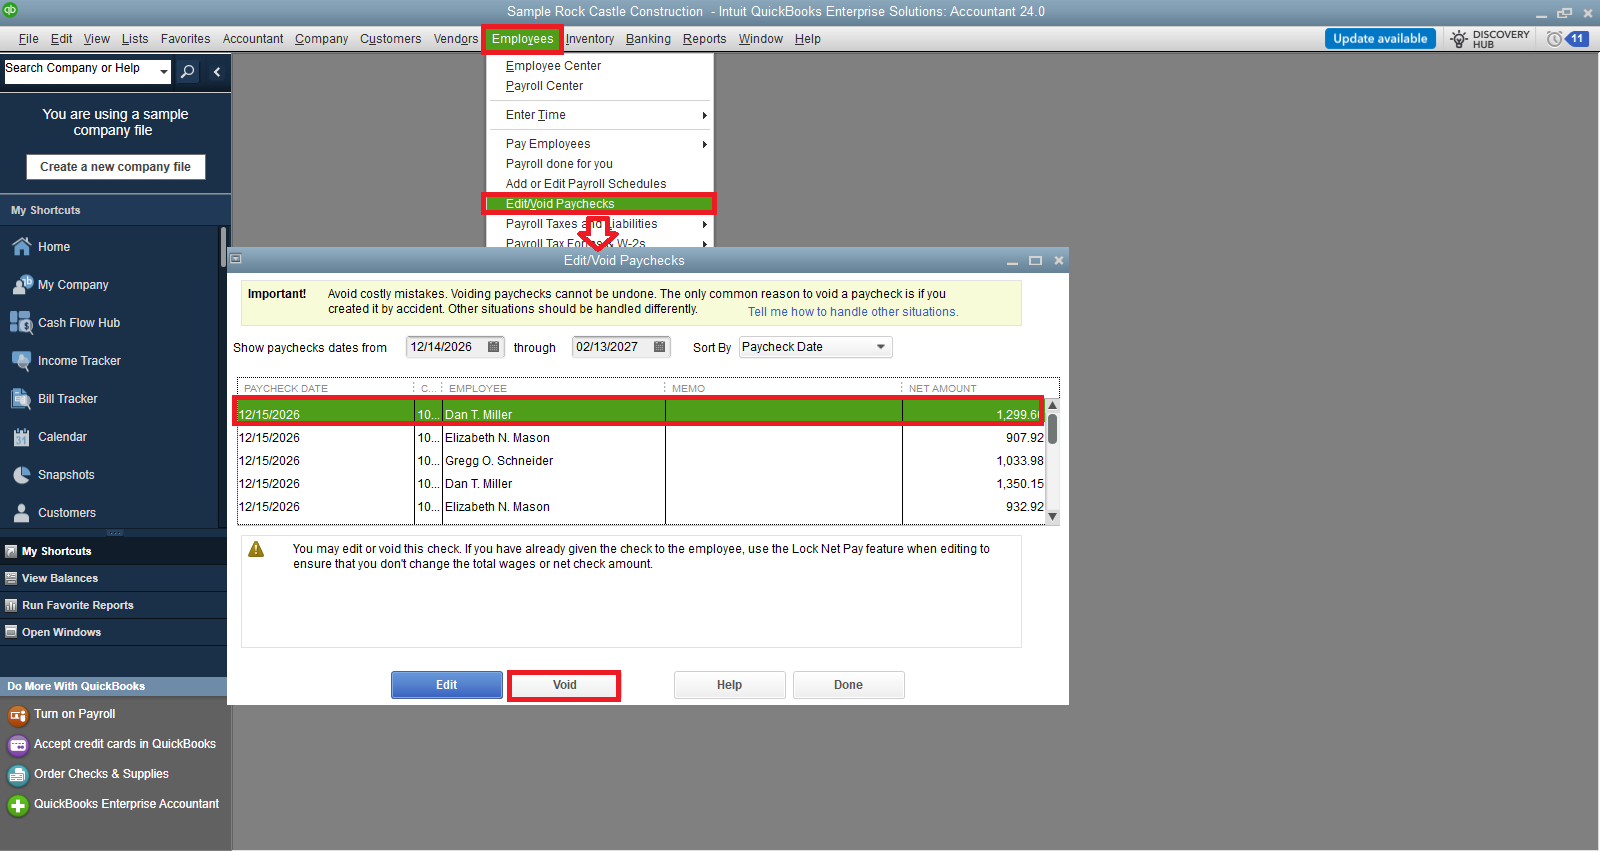
Task: Open Cash Flow Hub icon
Action: click(21, 322)
